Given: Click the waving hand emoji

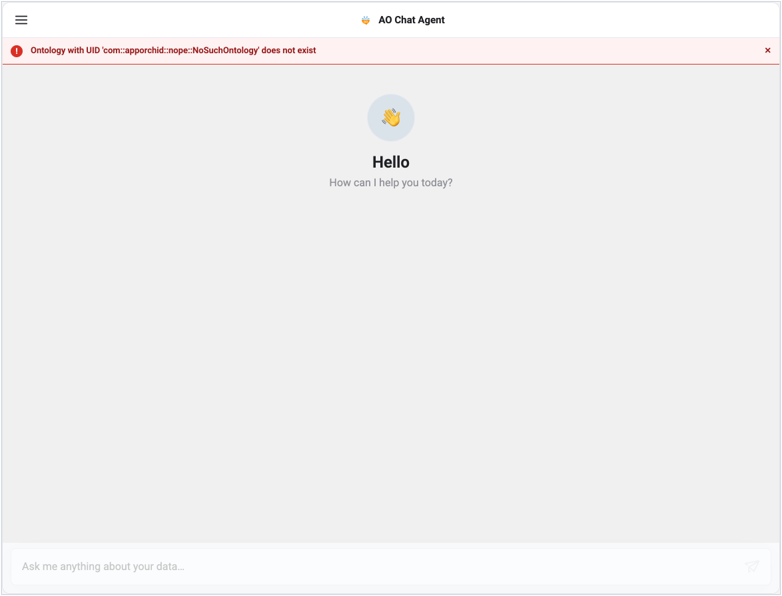Looking at the screenshot, I should pos(391,118).
